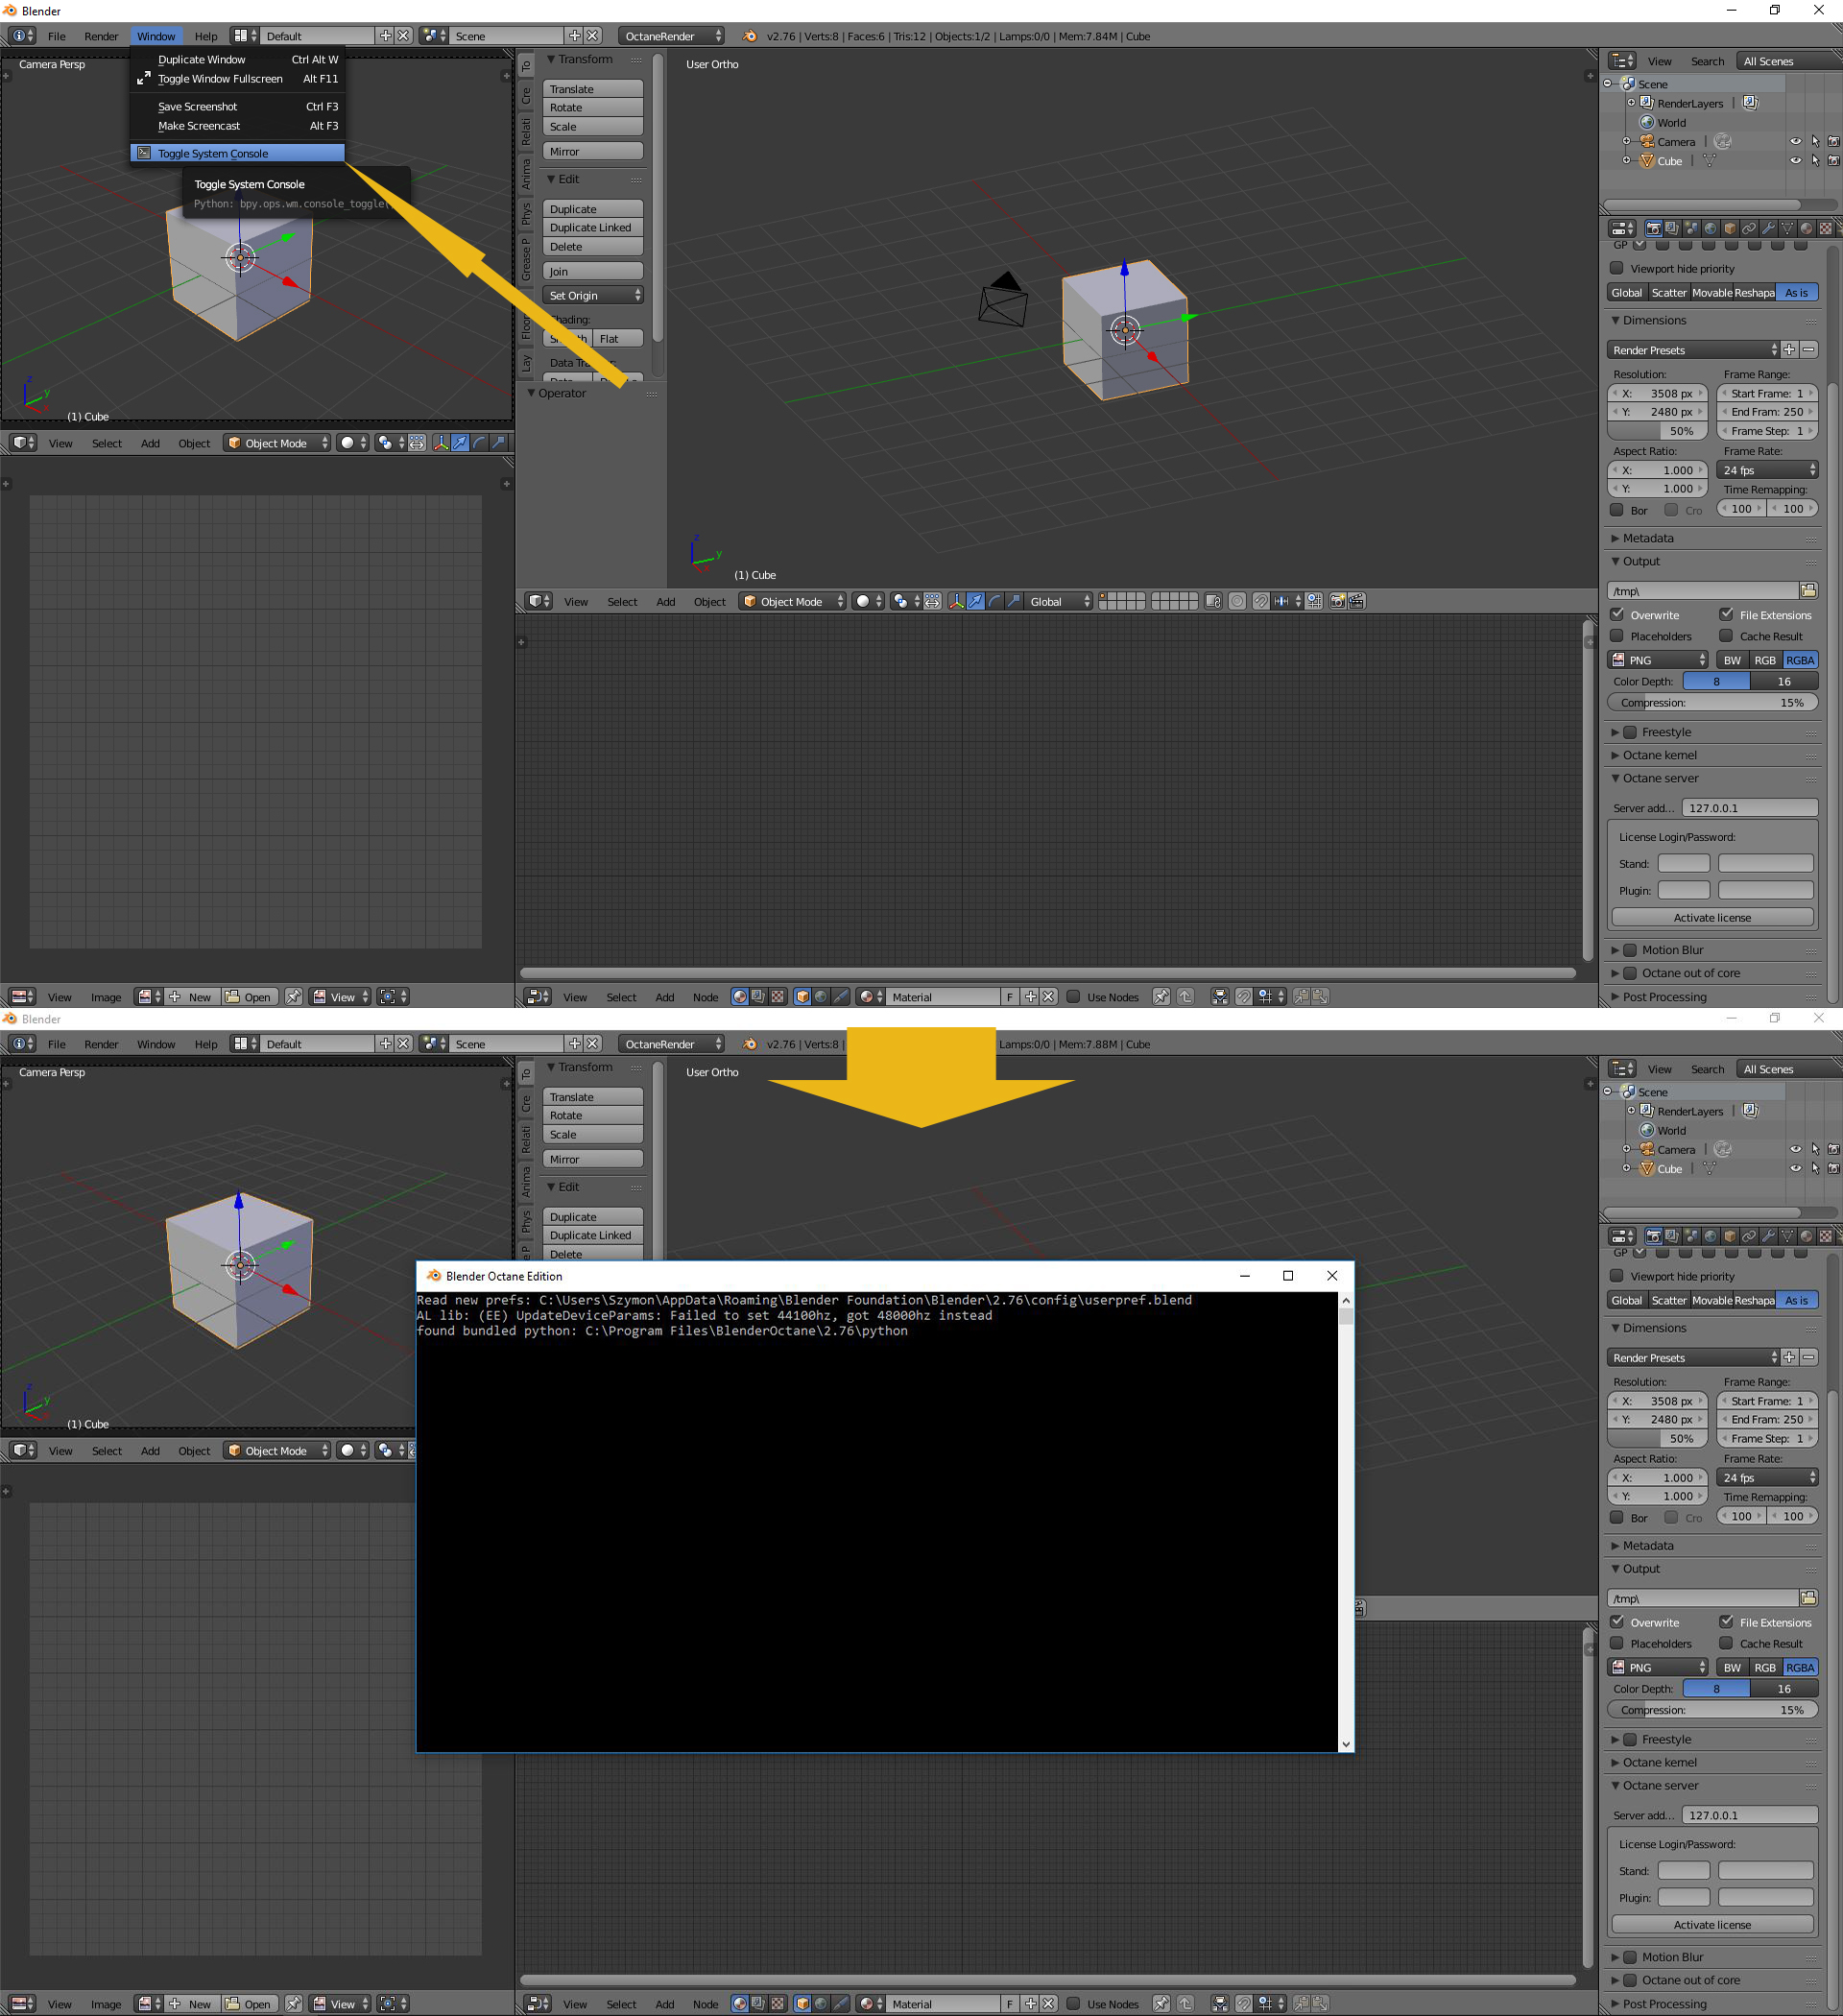Check Viewport hide priority in upper window
This screenshot has width=1843, height=2016.
pyautogui.click(x=1616, y=268)
